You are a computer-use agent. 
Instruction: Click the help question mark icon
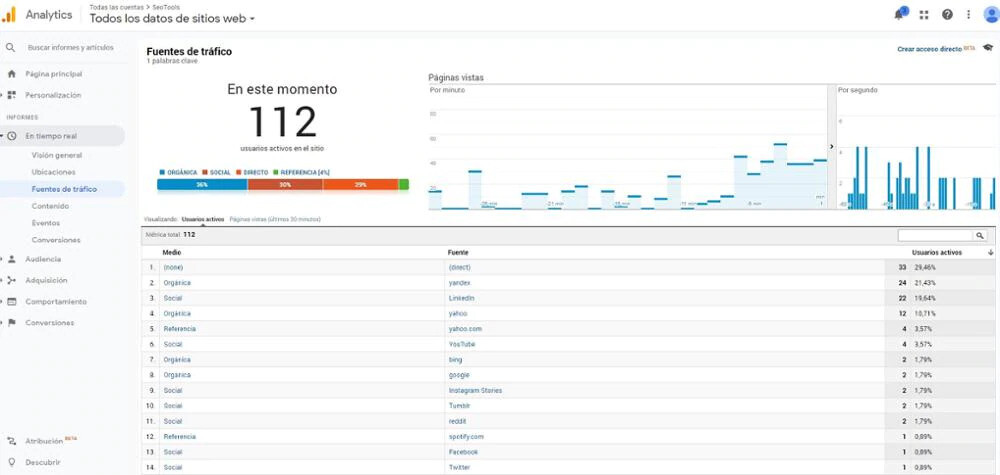947,15
